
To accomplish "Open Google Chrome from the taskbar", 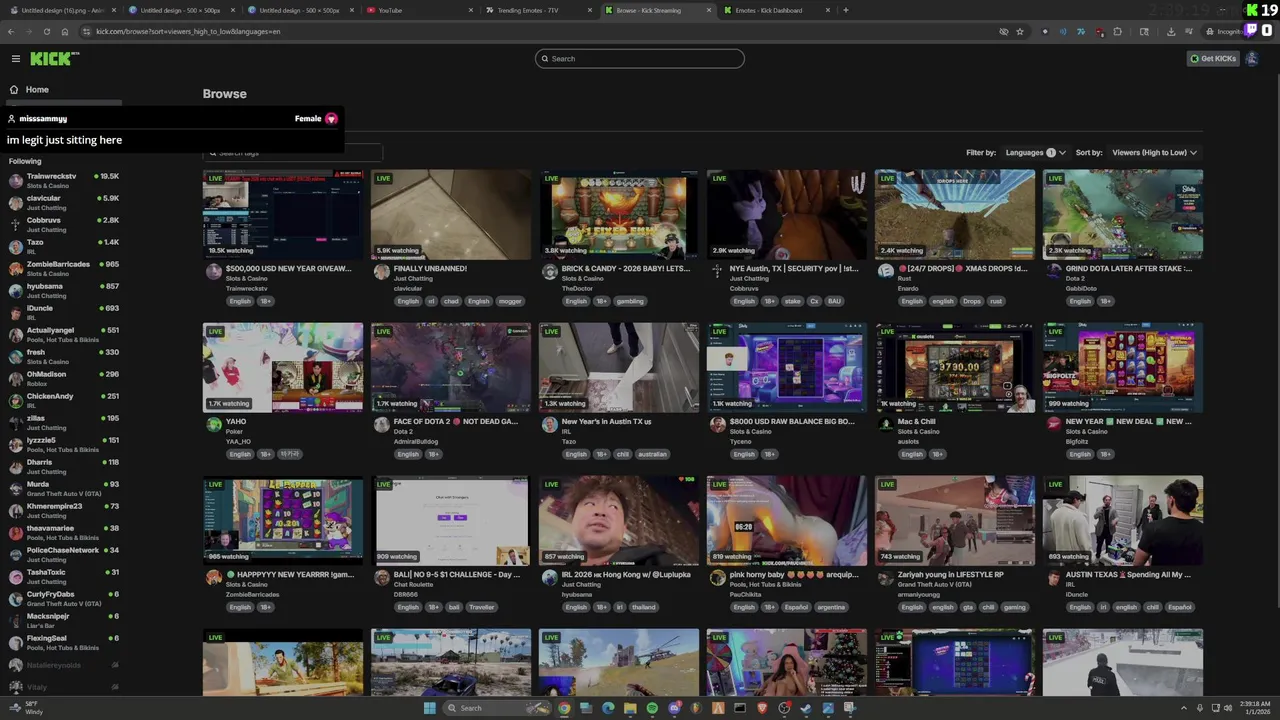I will pos(564,708).
